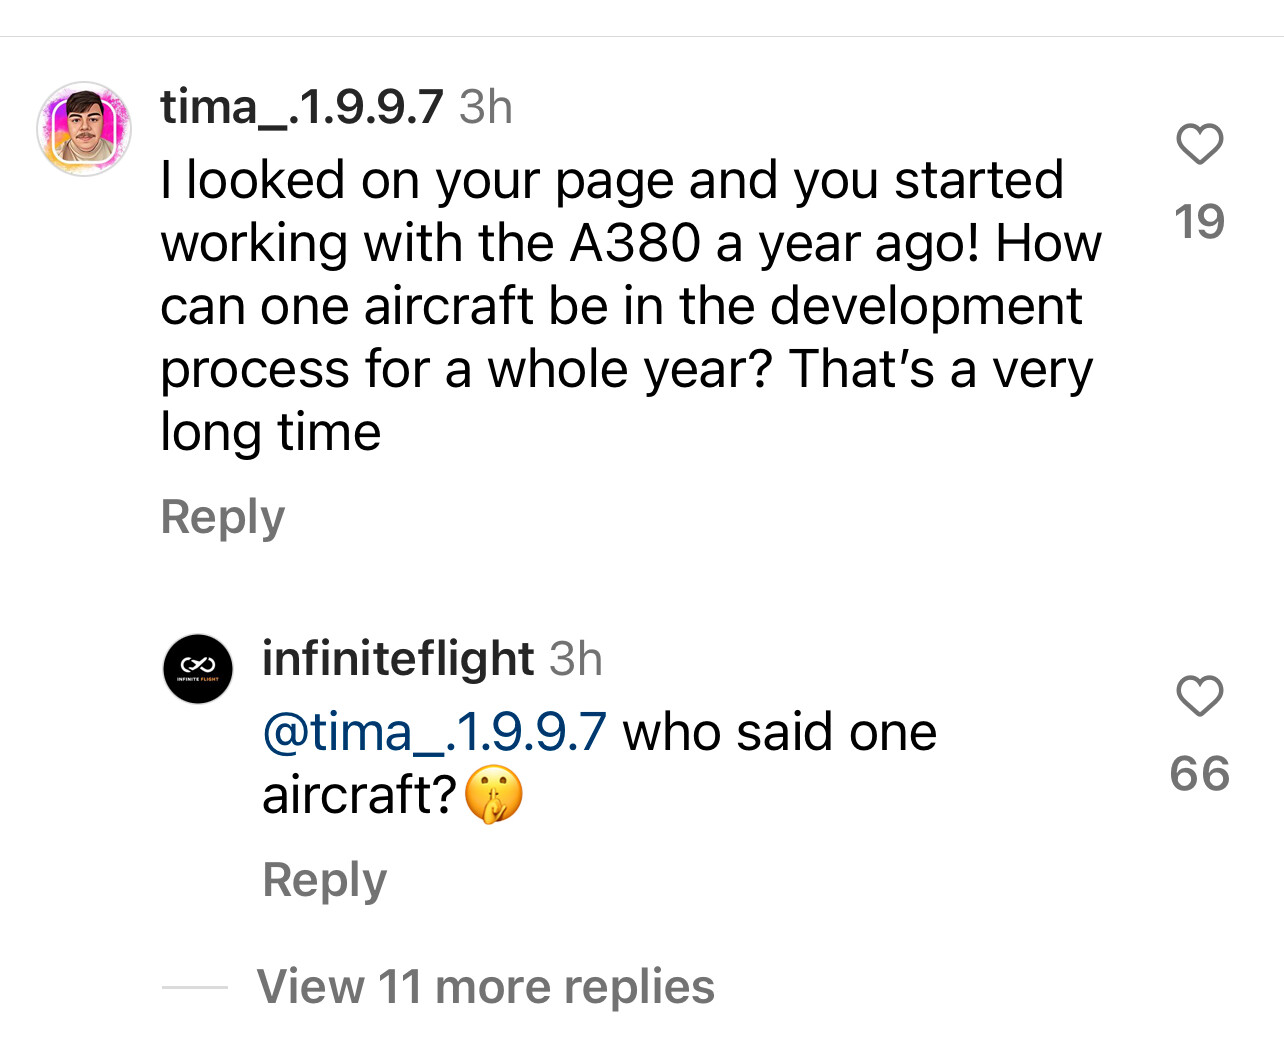This screenshot has height=1064, width=1284.
Task: Click the word A380 in tima's comment
Action: point(635,243)
